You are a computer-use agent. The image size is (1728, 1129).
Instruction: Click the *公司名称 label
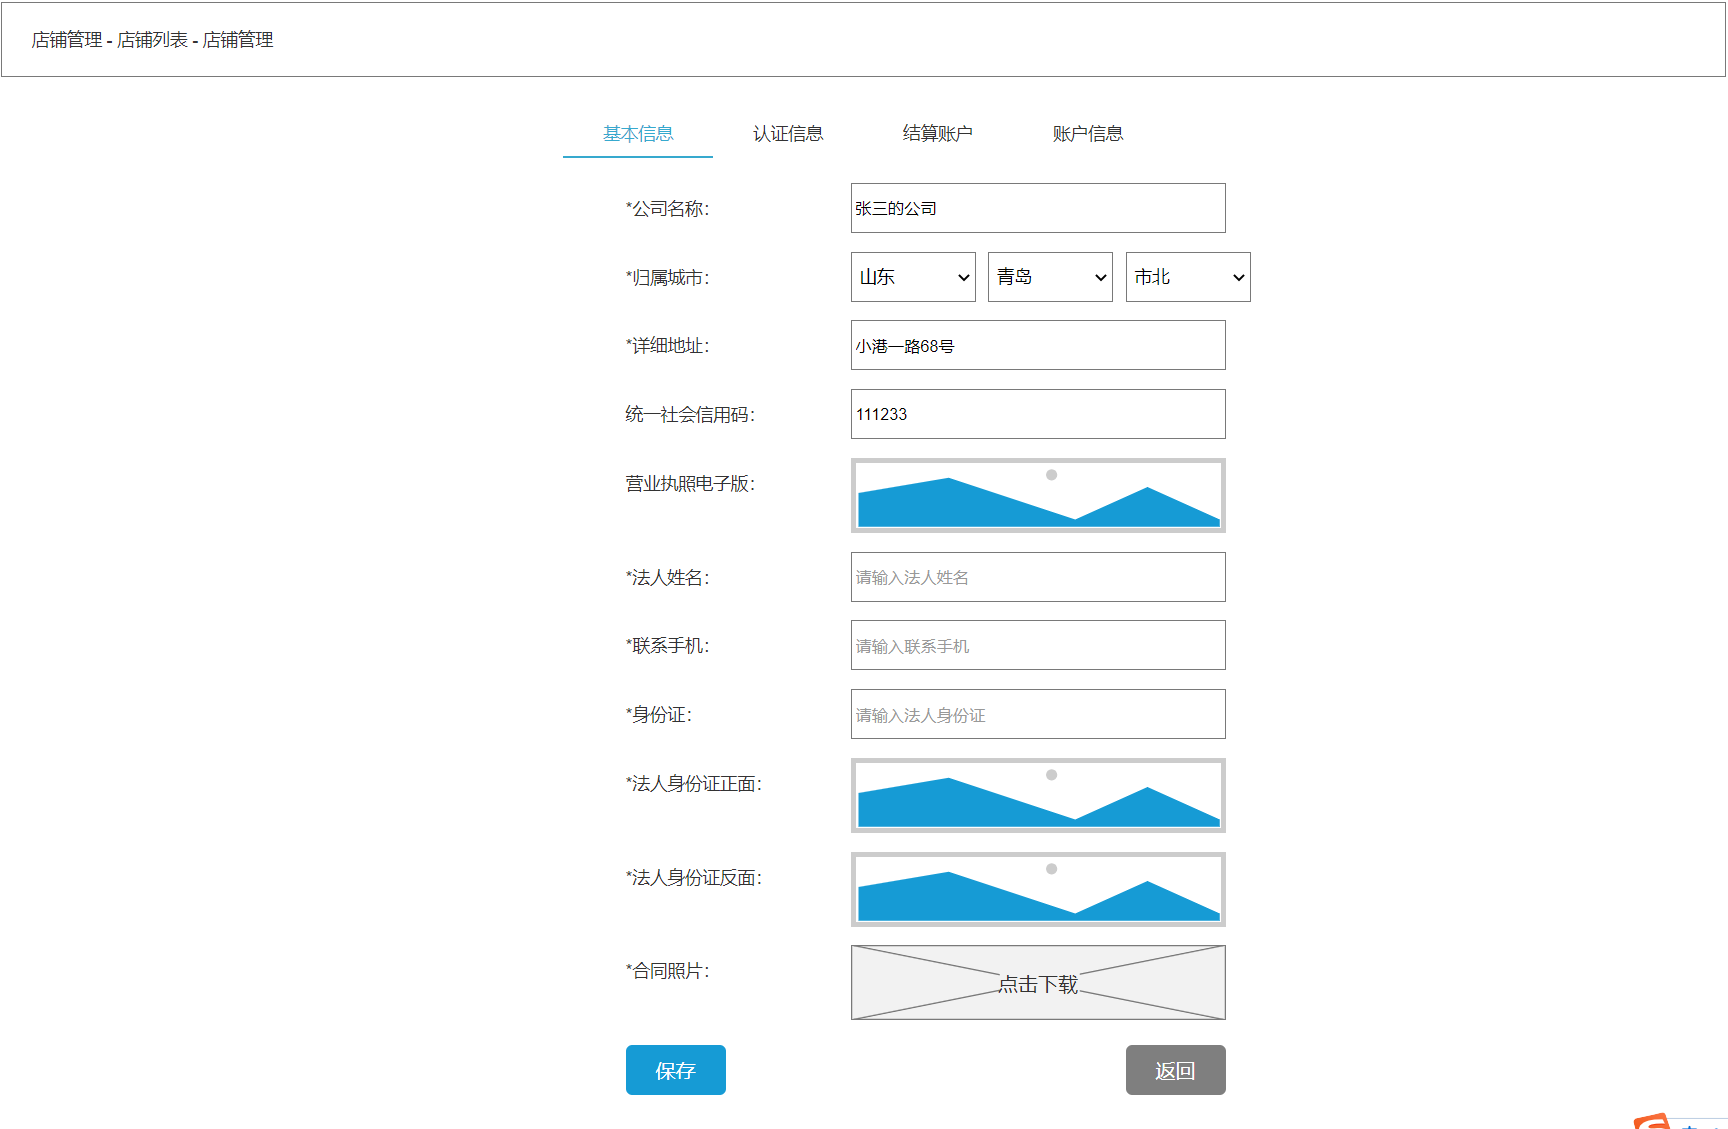[668, 209]
